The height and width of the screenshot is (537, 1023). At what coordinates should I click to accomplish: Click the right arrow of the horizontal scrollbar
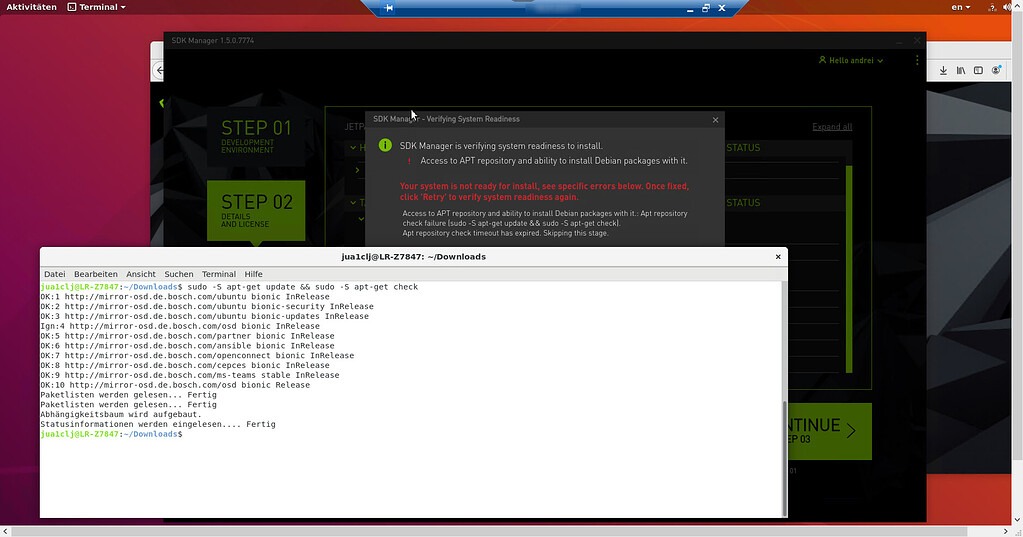click(1005, 532)
